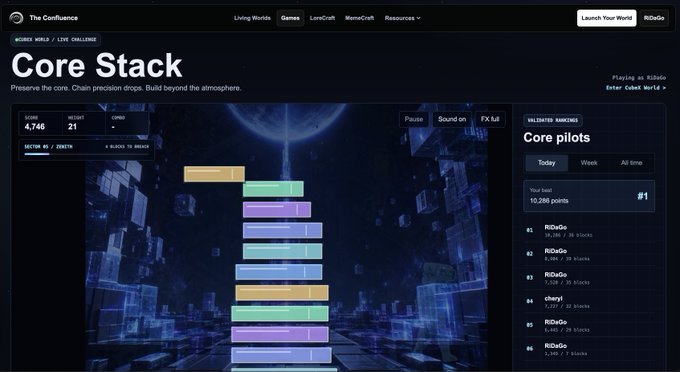Open the Living Worlds menu item
This screenshot has width=680, height=372.
point(252,18)
